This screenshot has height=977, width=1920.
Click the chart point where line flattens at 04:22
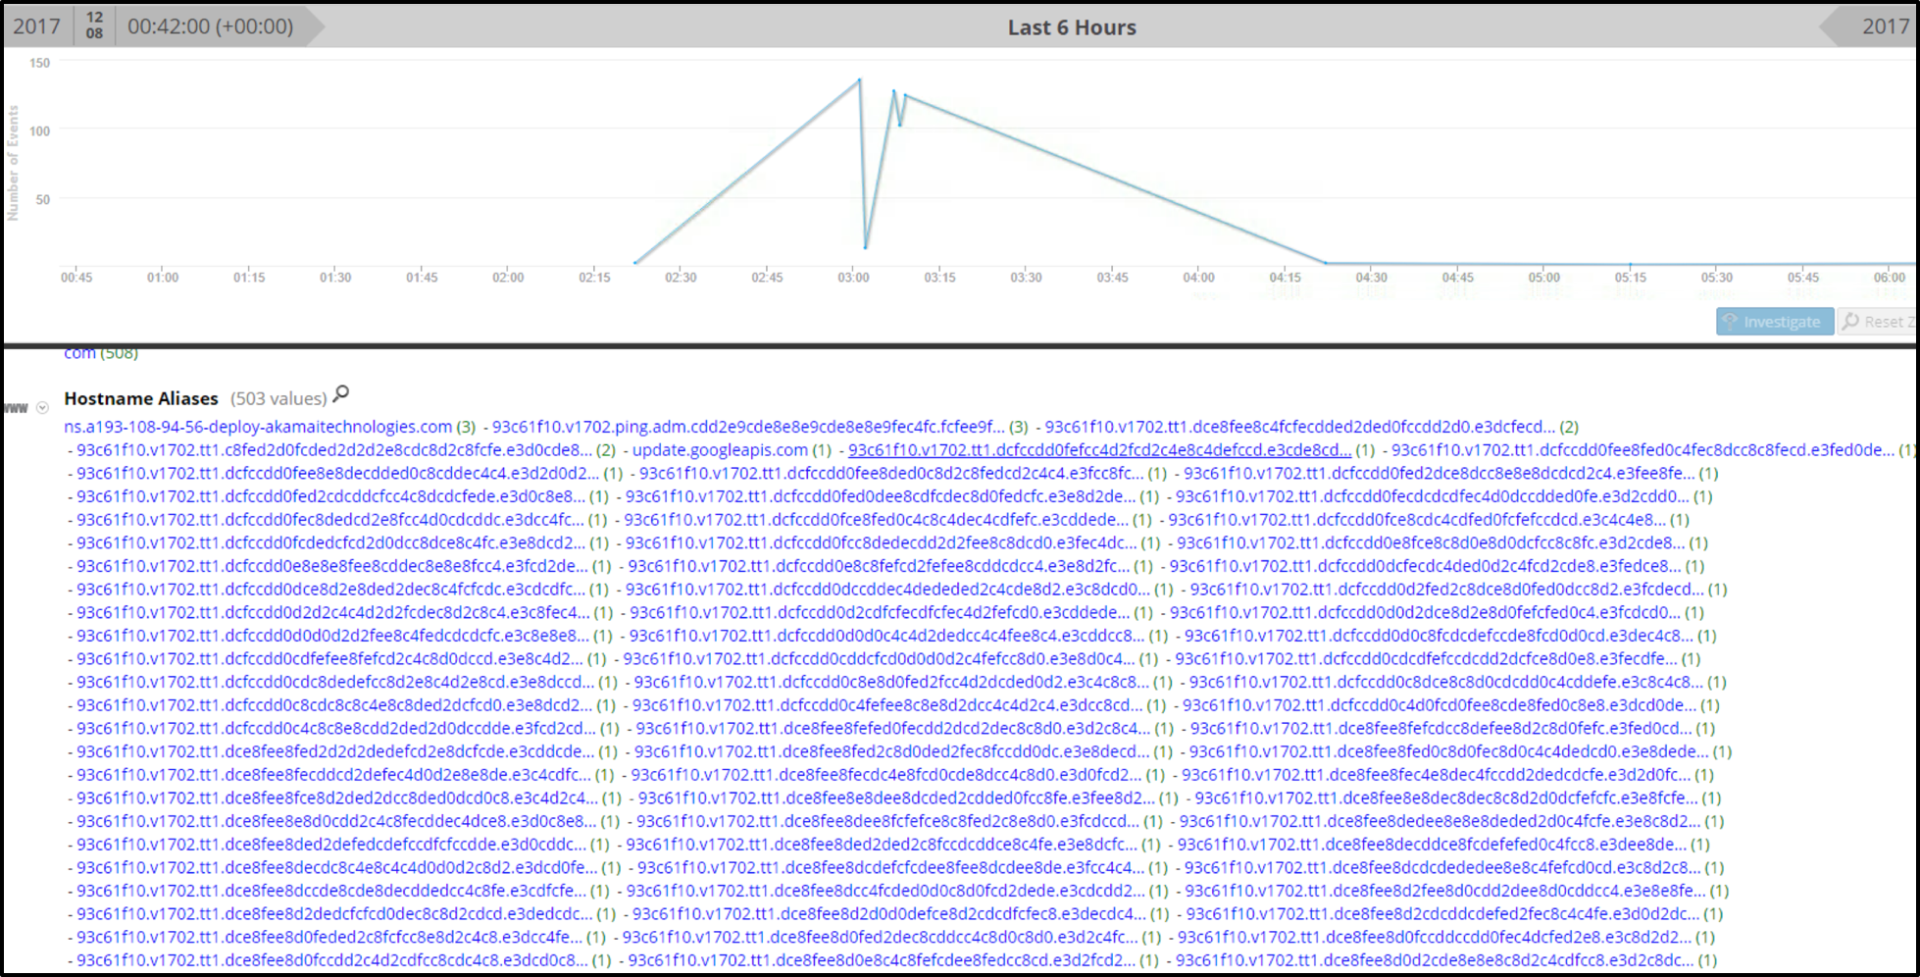coord(1326,263)
